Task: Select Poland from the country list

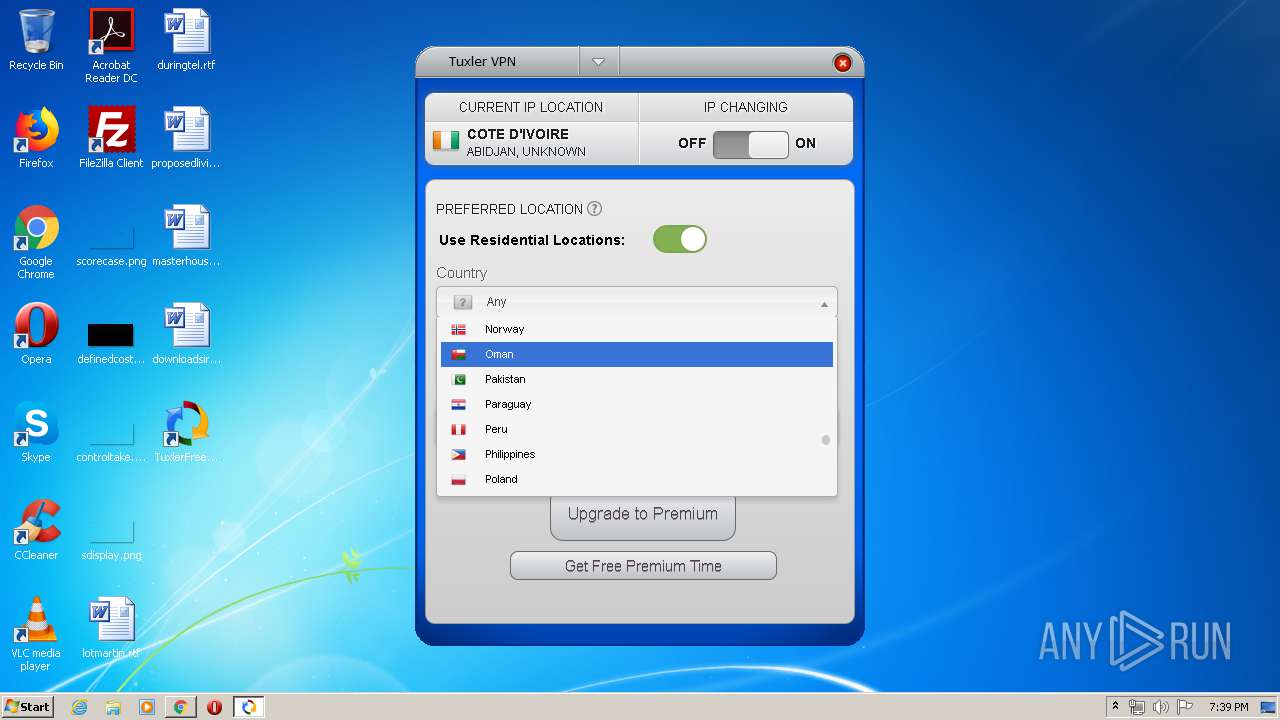Action: [x=637, y=479]
